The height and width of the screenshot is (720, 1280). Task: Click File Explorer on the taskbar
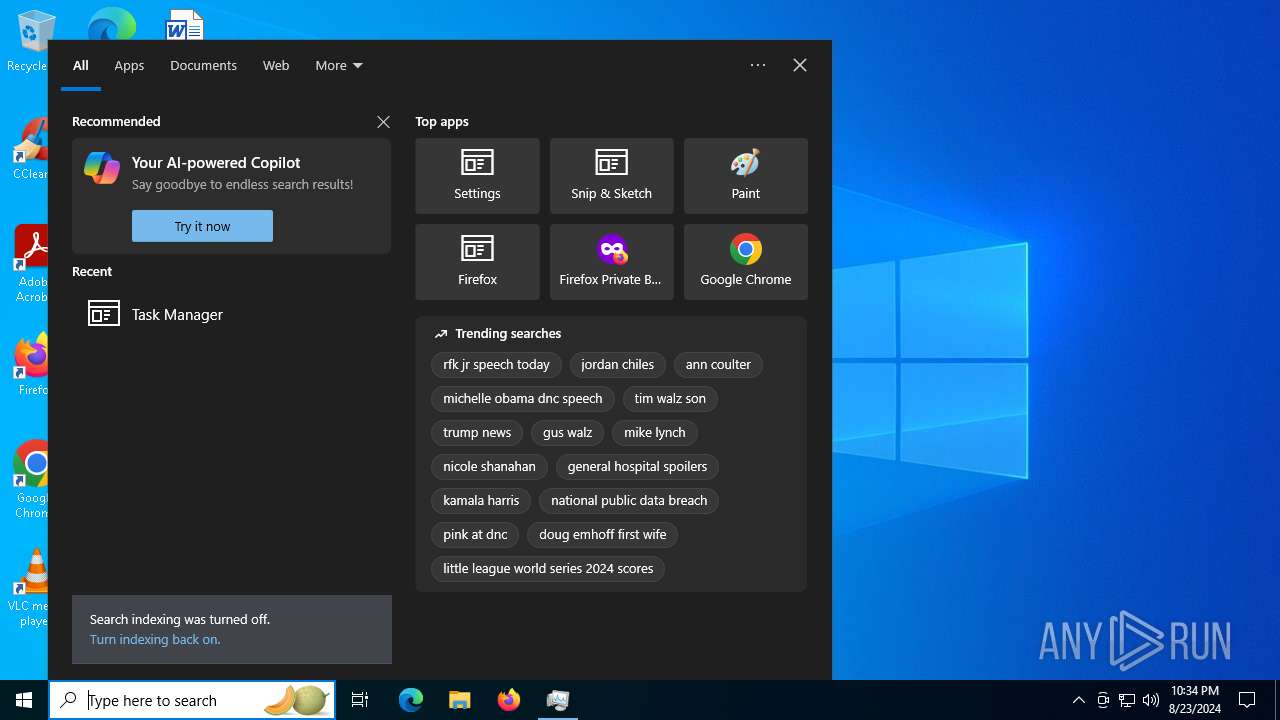tap(459, 700)
